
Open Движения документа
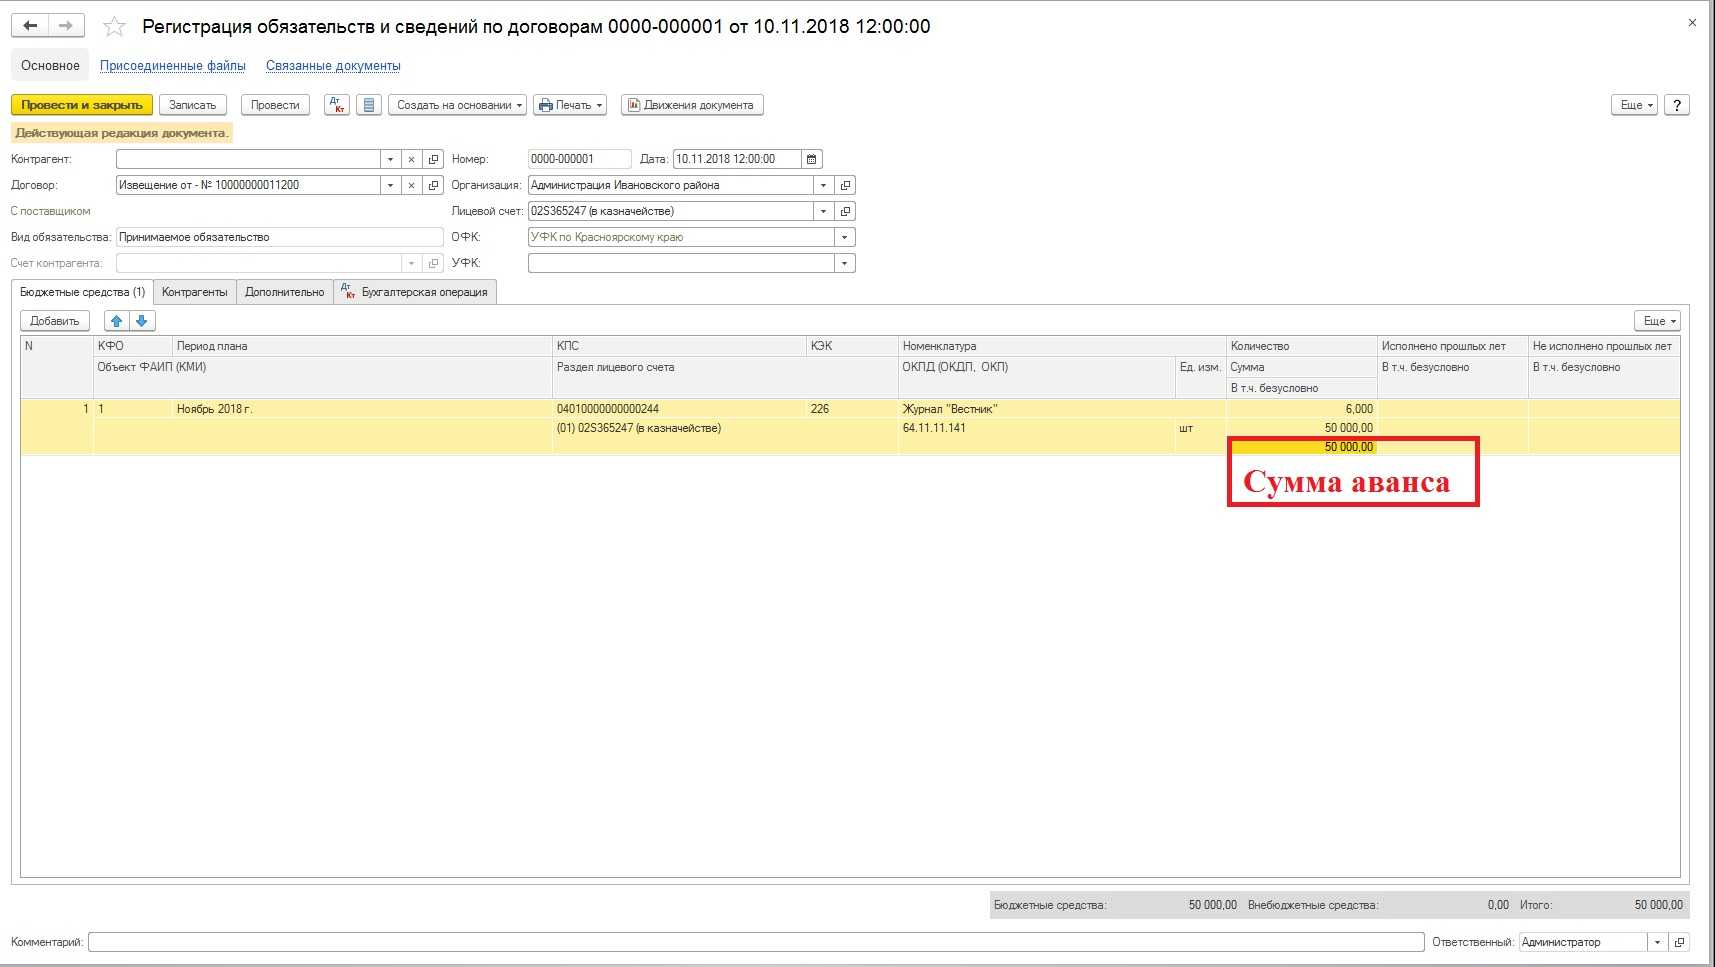click(692, 105)
